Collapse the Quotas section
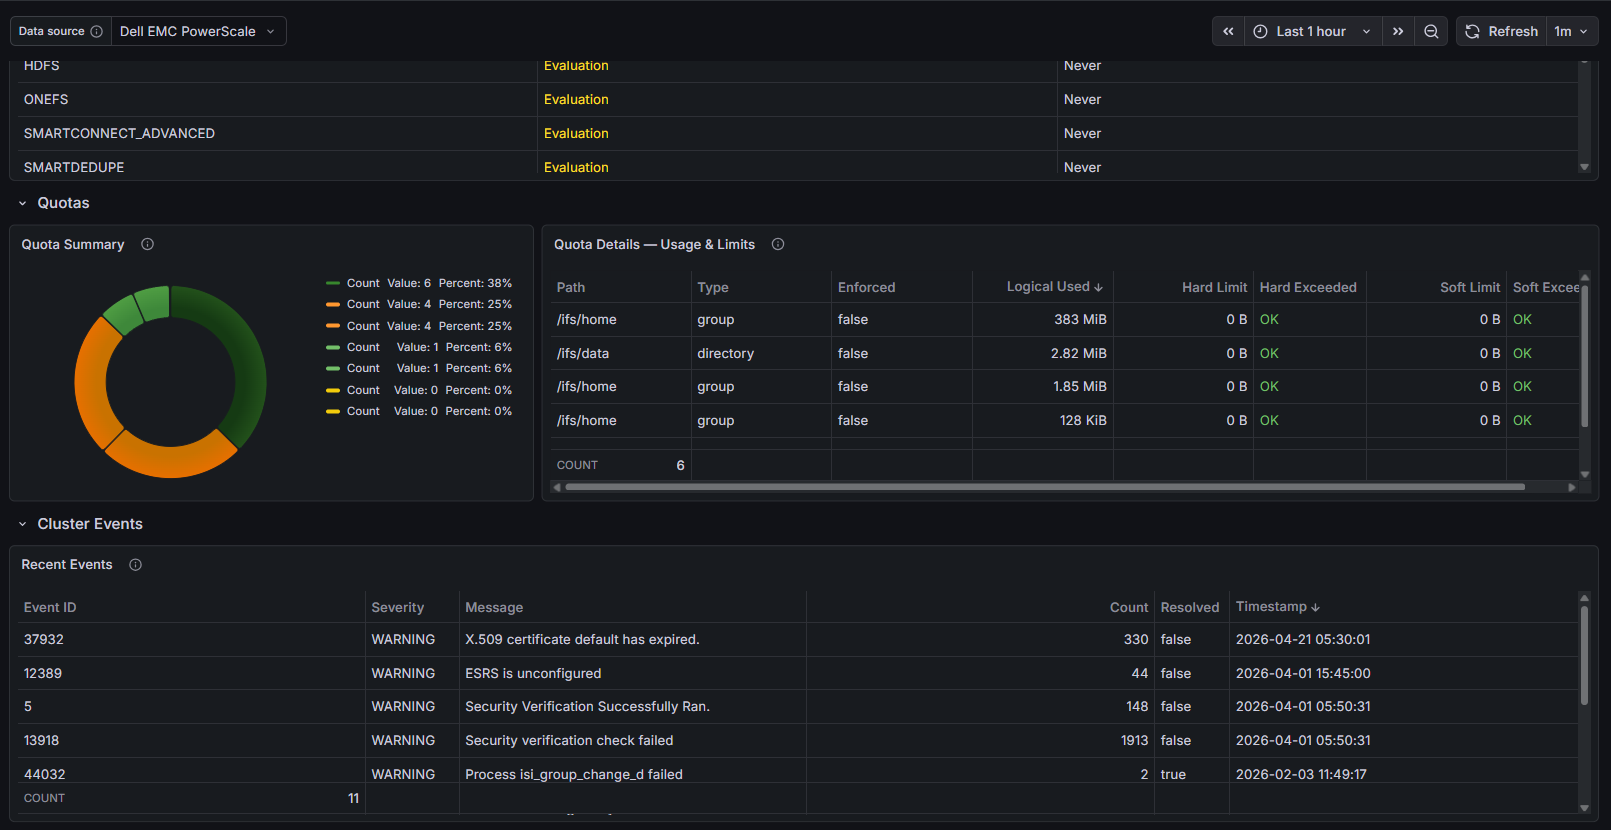This screenshot has height=830, width=1611. [x=23, y=203]
